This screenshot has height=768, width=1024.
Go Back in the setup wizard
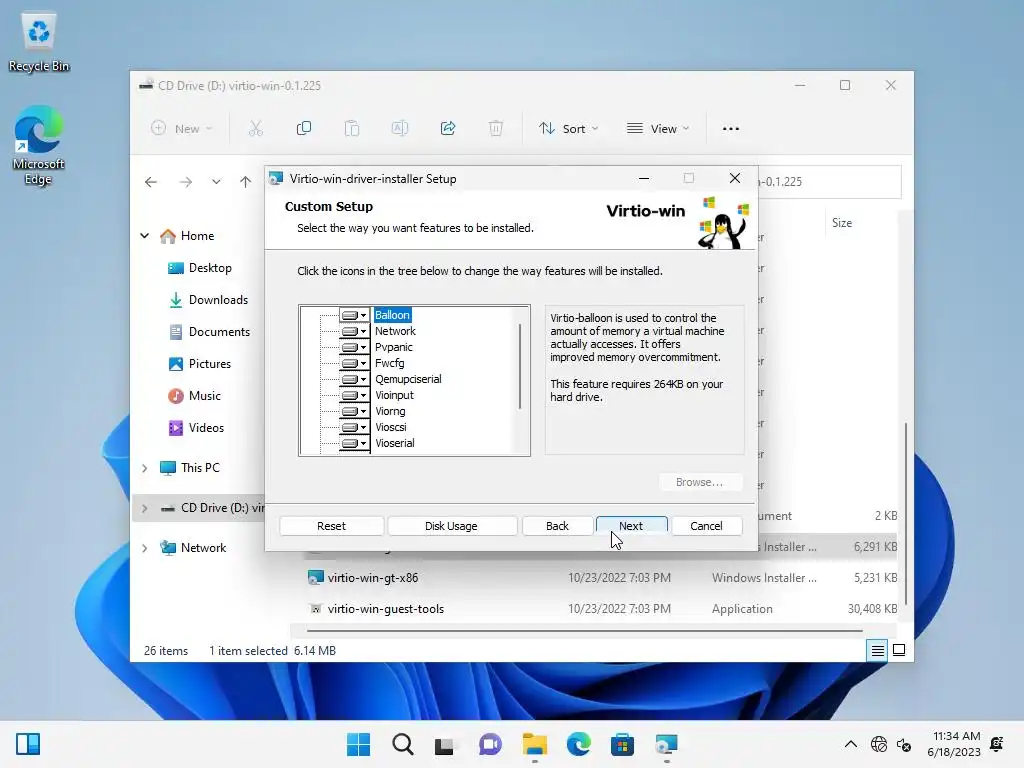pos(557,526)
